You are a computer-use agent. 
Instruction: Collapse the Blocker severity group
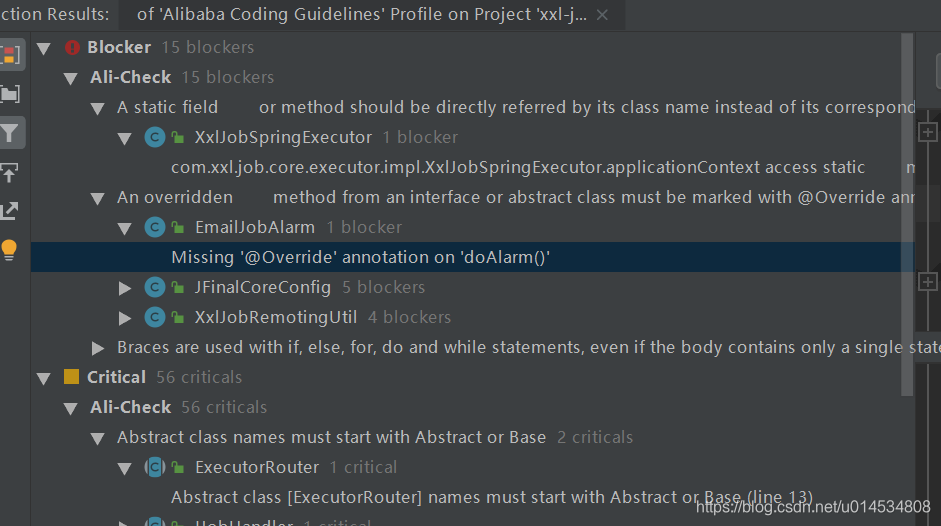pyautogui.click(x=44, y=47)
